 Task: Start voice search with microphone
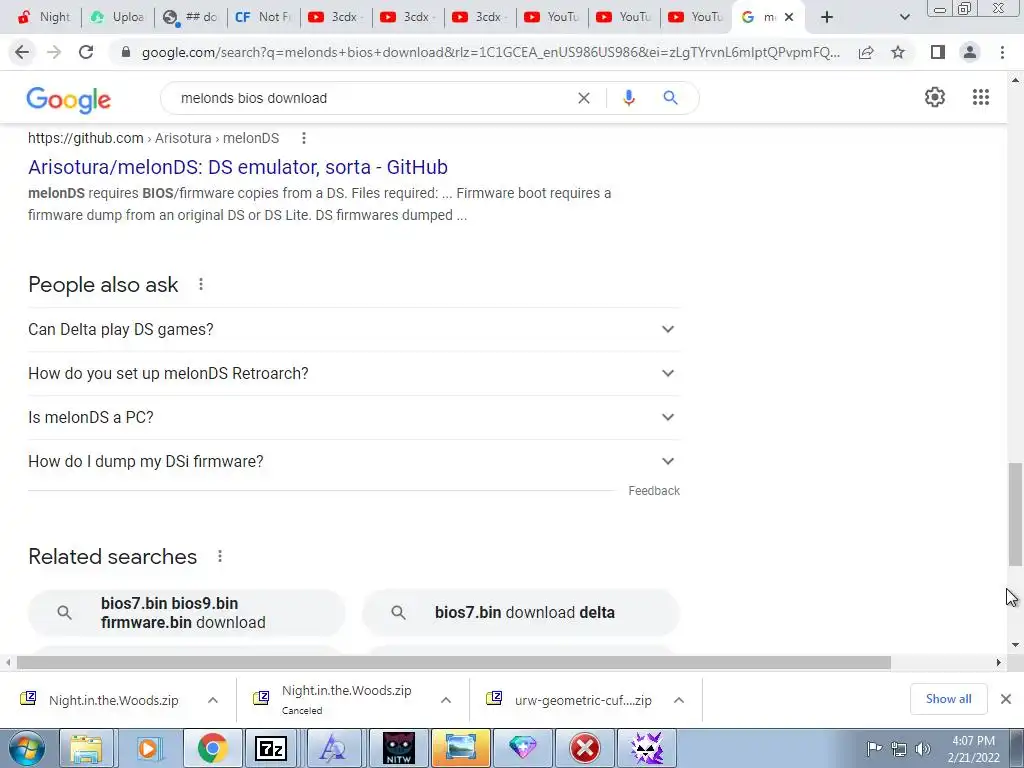click(x=629, y=98)
